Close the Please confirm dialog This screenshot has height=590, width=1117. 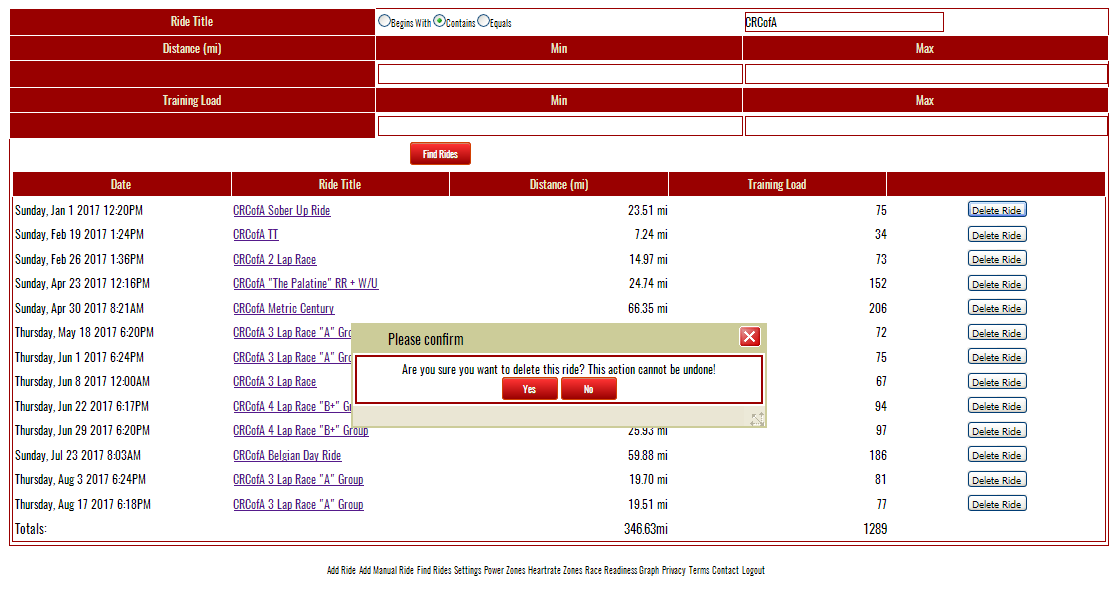coord(750,337)
